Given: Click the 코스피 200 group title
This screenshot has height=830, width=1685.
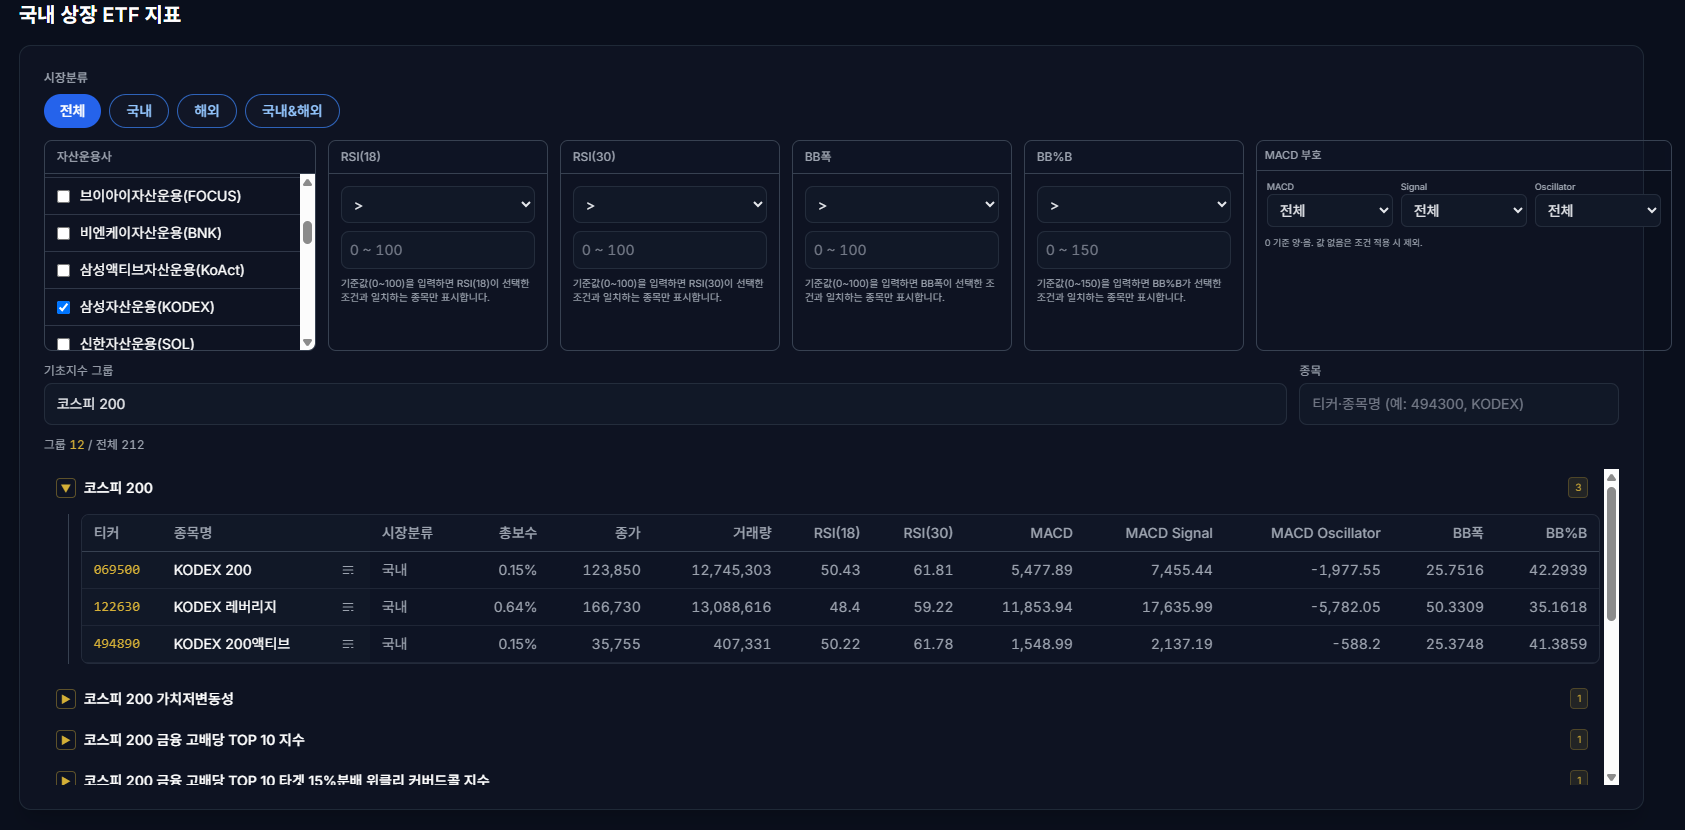Looking at the screenshot, I should click(118, 488).
